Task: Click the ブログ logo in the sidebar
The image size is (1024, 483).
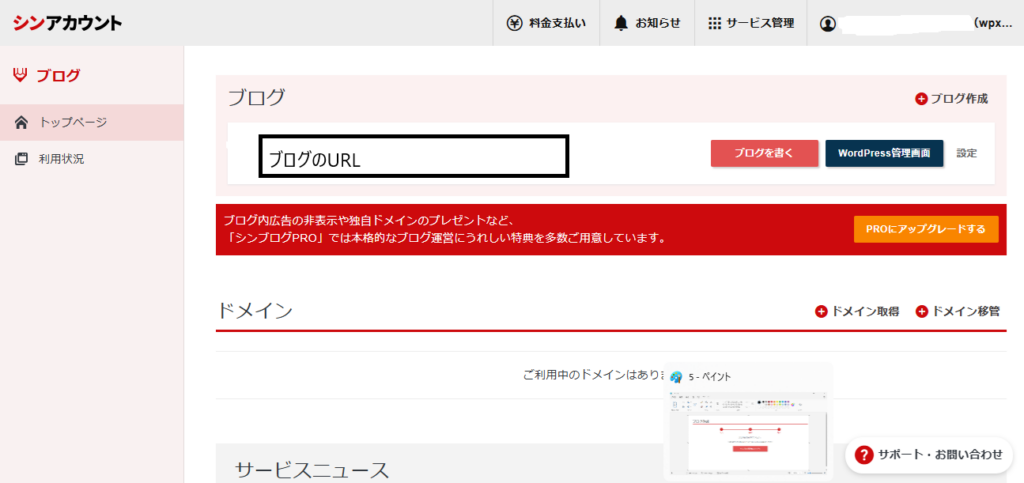Action: click(47, 75)
